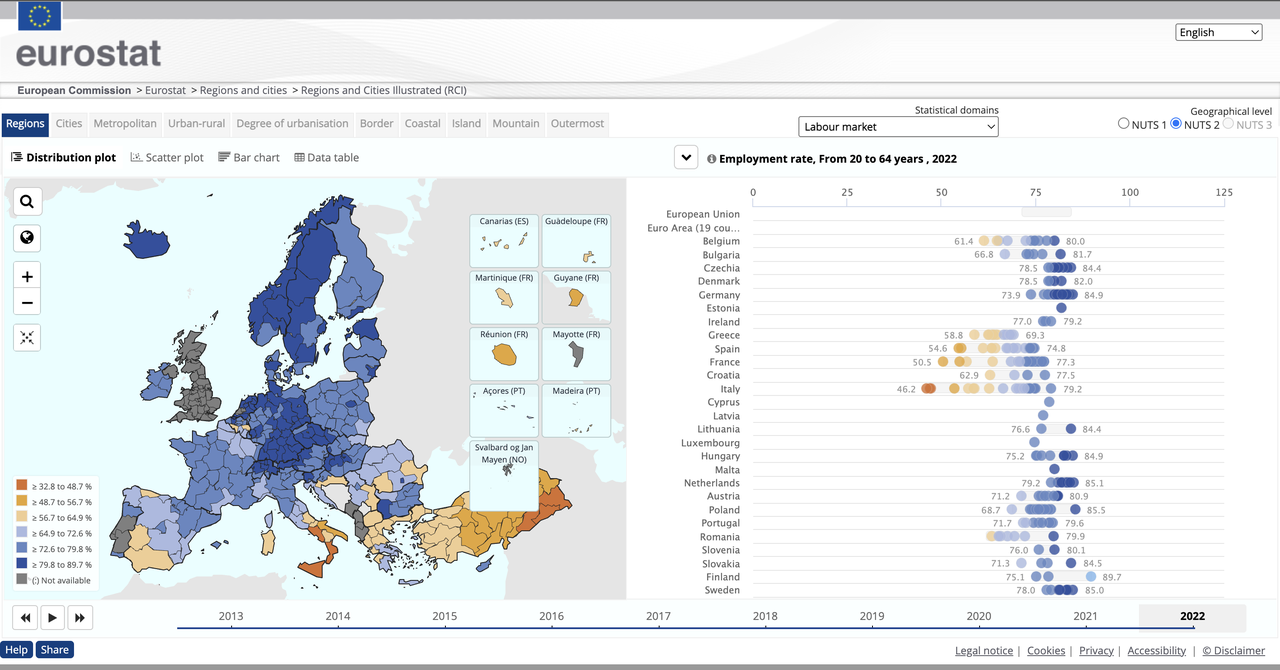Viewport: 1280px width, 670px height.
Task: Select year 2013 on the timeline
Action: (231, 617)
